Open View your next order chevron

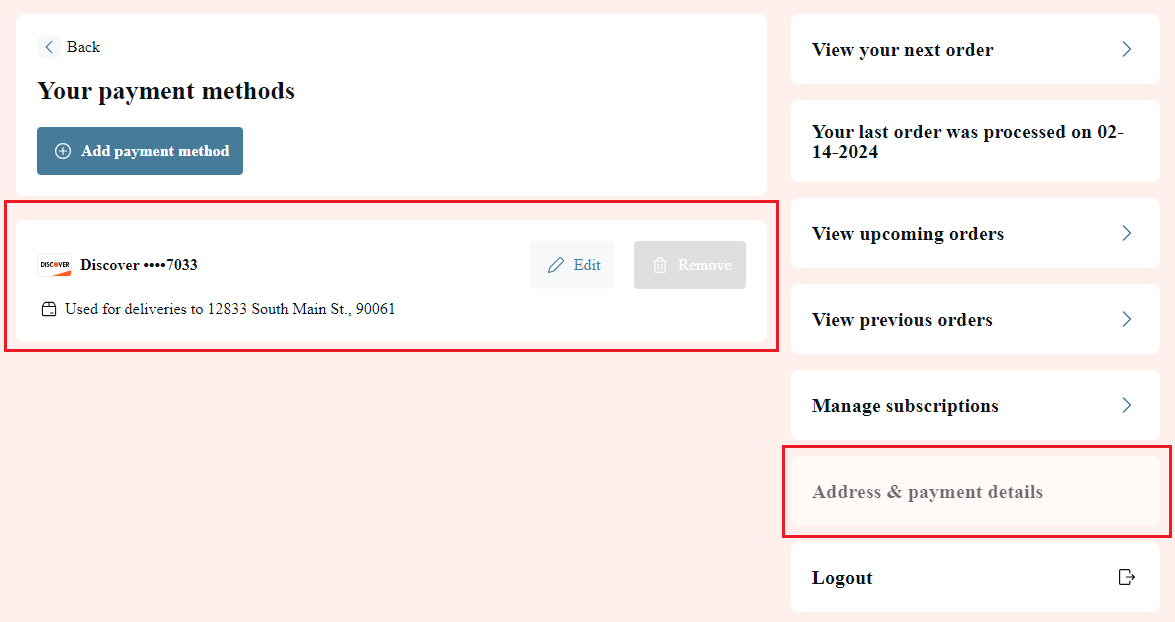pos(1126,49)
